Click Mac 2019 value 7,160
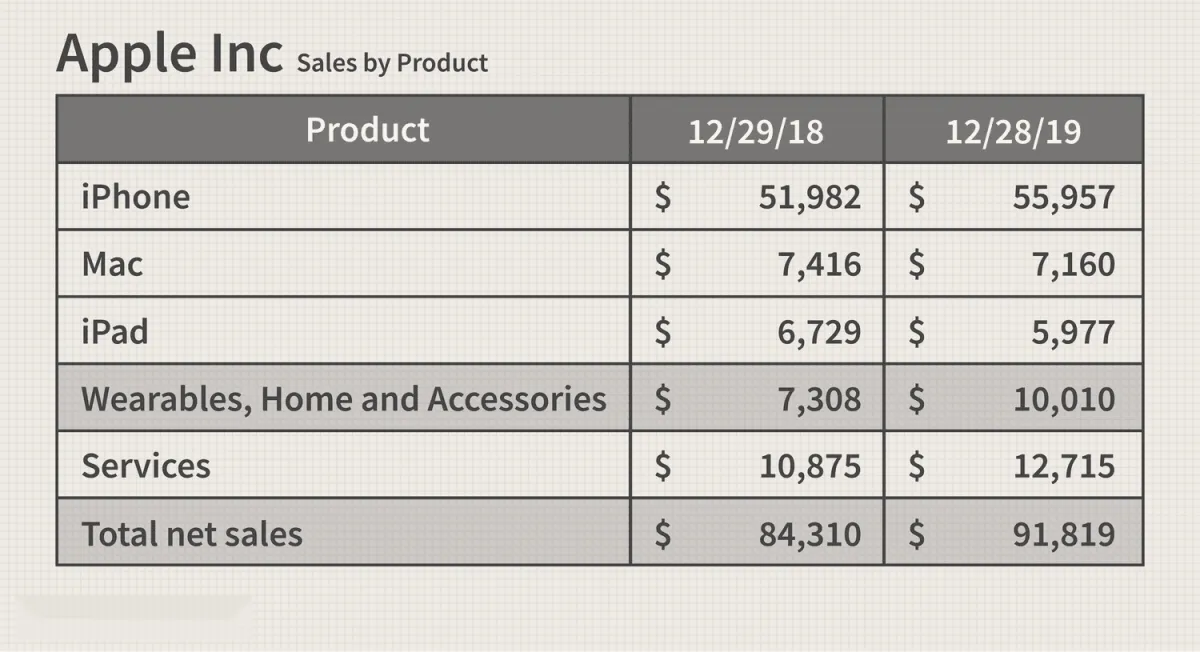1200x652 pixels. [1073, 265]
